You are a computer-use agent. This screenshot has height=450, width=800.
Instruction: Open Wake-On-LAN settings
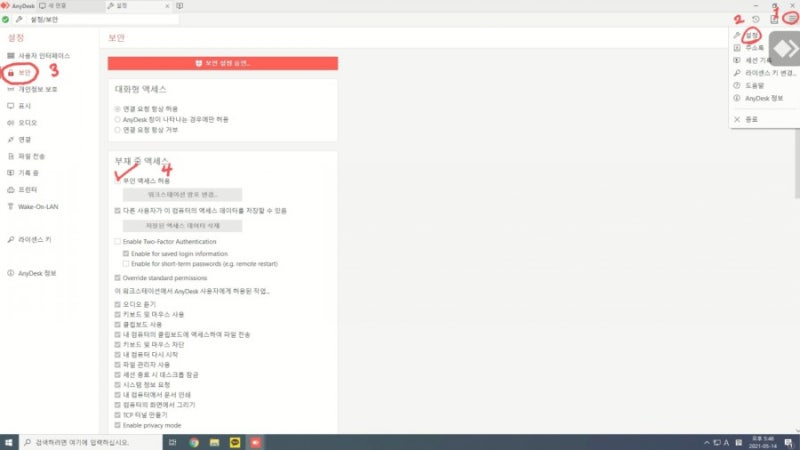[x=33, y=207]
